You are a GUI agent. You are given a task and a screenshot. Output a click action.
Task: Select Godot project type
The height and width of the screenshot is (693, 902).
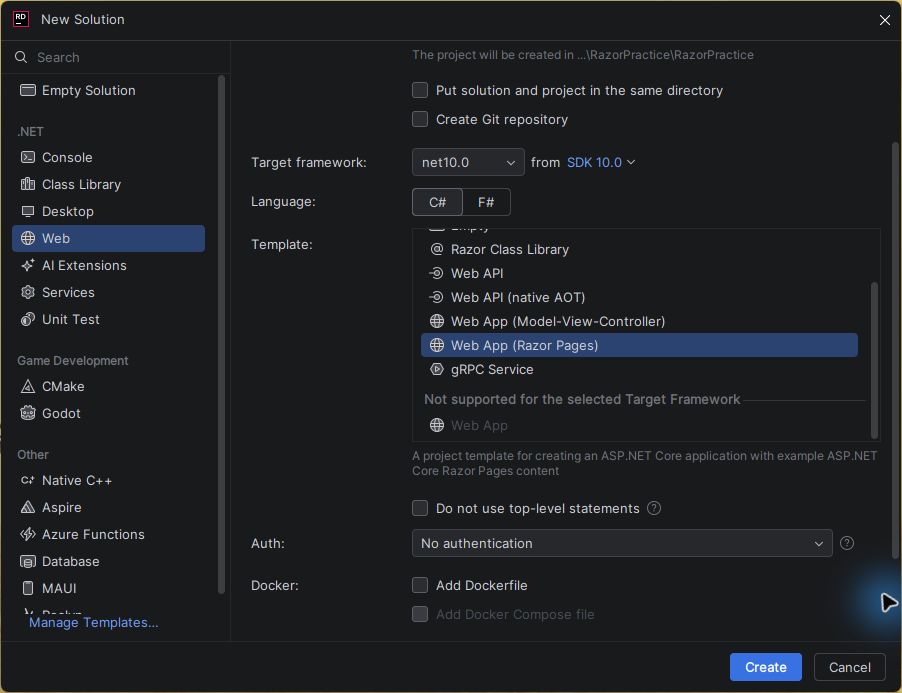click(x=108, y=413)
